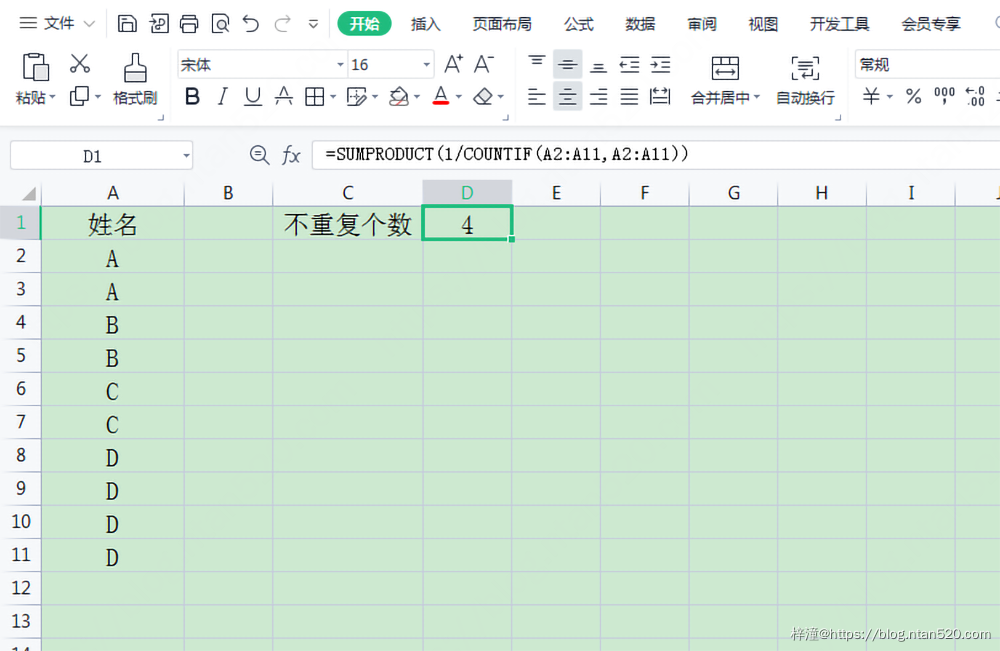Expand font color dropdown arrow

point(459,98)
